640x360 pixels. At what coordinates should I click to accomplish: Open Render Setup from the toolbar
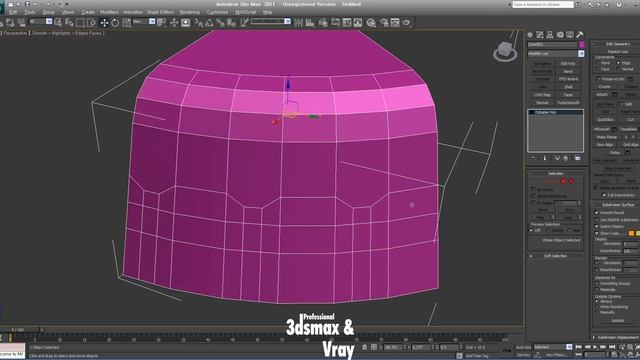[x=384, y=23]
